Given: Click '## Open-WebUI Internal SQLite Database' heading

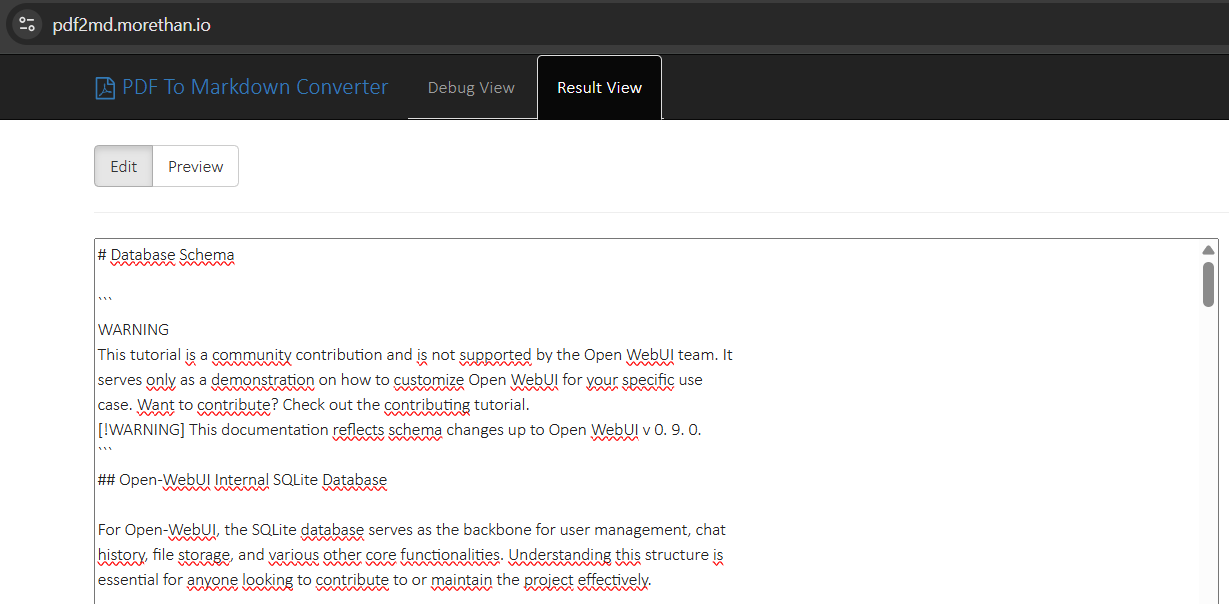Looking at the screenshot, I should click(242, 480).
